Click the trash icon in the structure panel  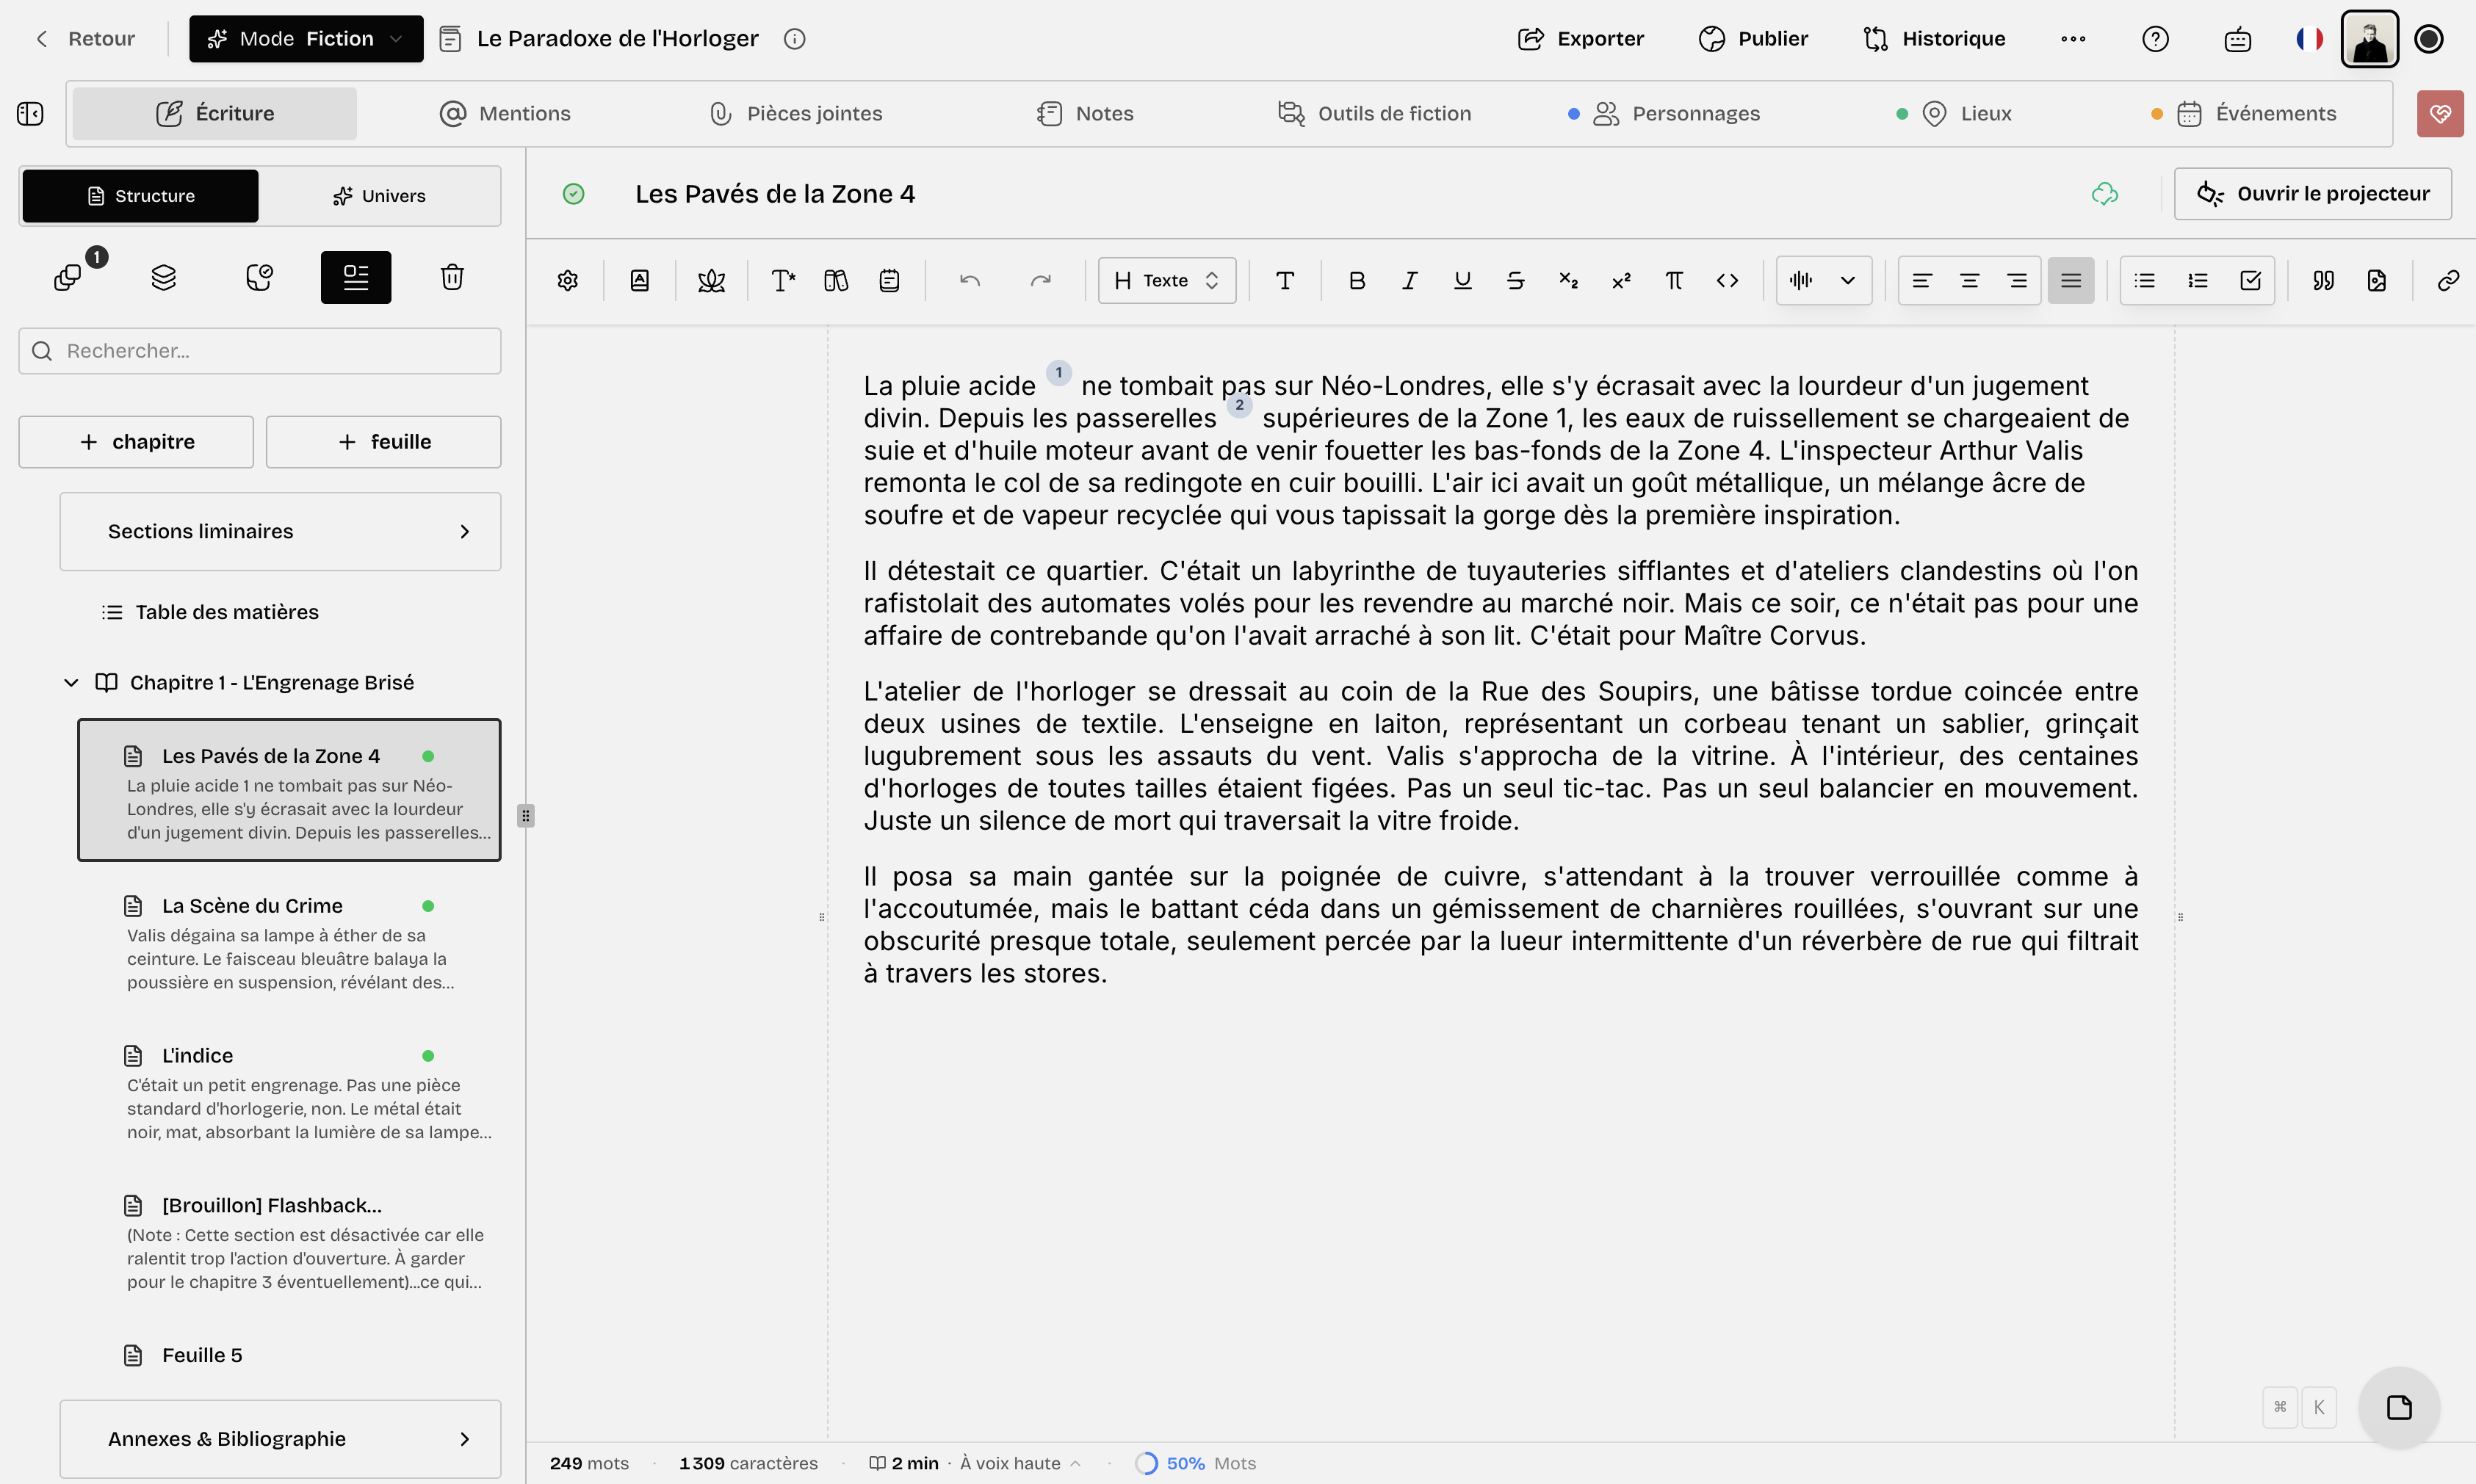pos(451,277)
